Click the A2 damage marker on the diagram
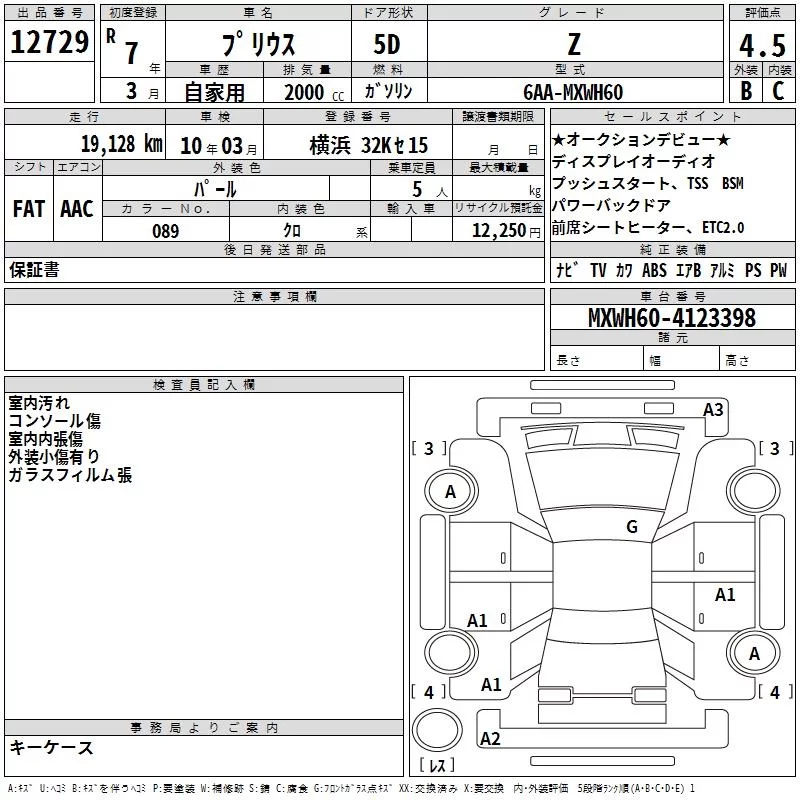Screen dimensions: 800x800 pyautogui.click(x=490, y=739)
